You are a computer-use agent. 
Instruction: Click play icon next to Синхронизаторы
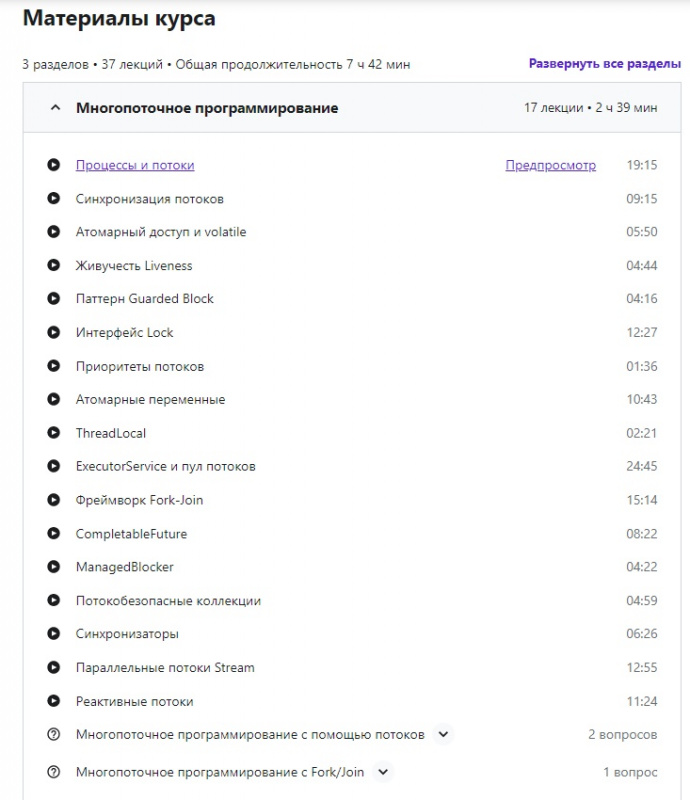[54, 634]
